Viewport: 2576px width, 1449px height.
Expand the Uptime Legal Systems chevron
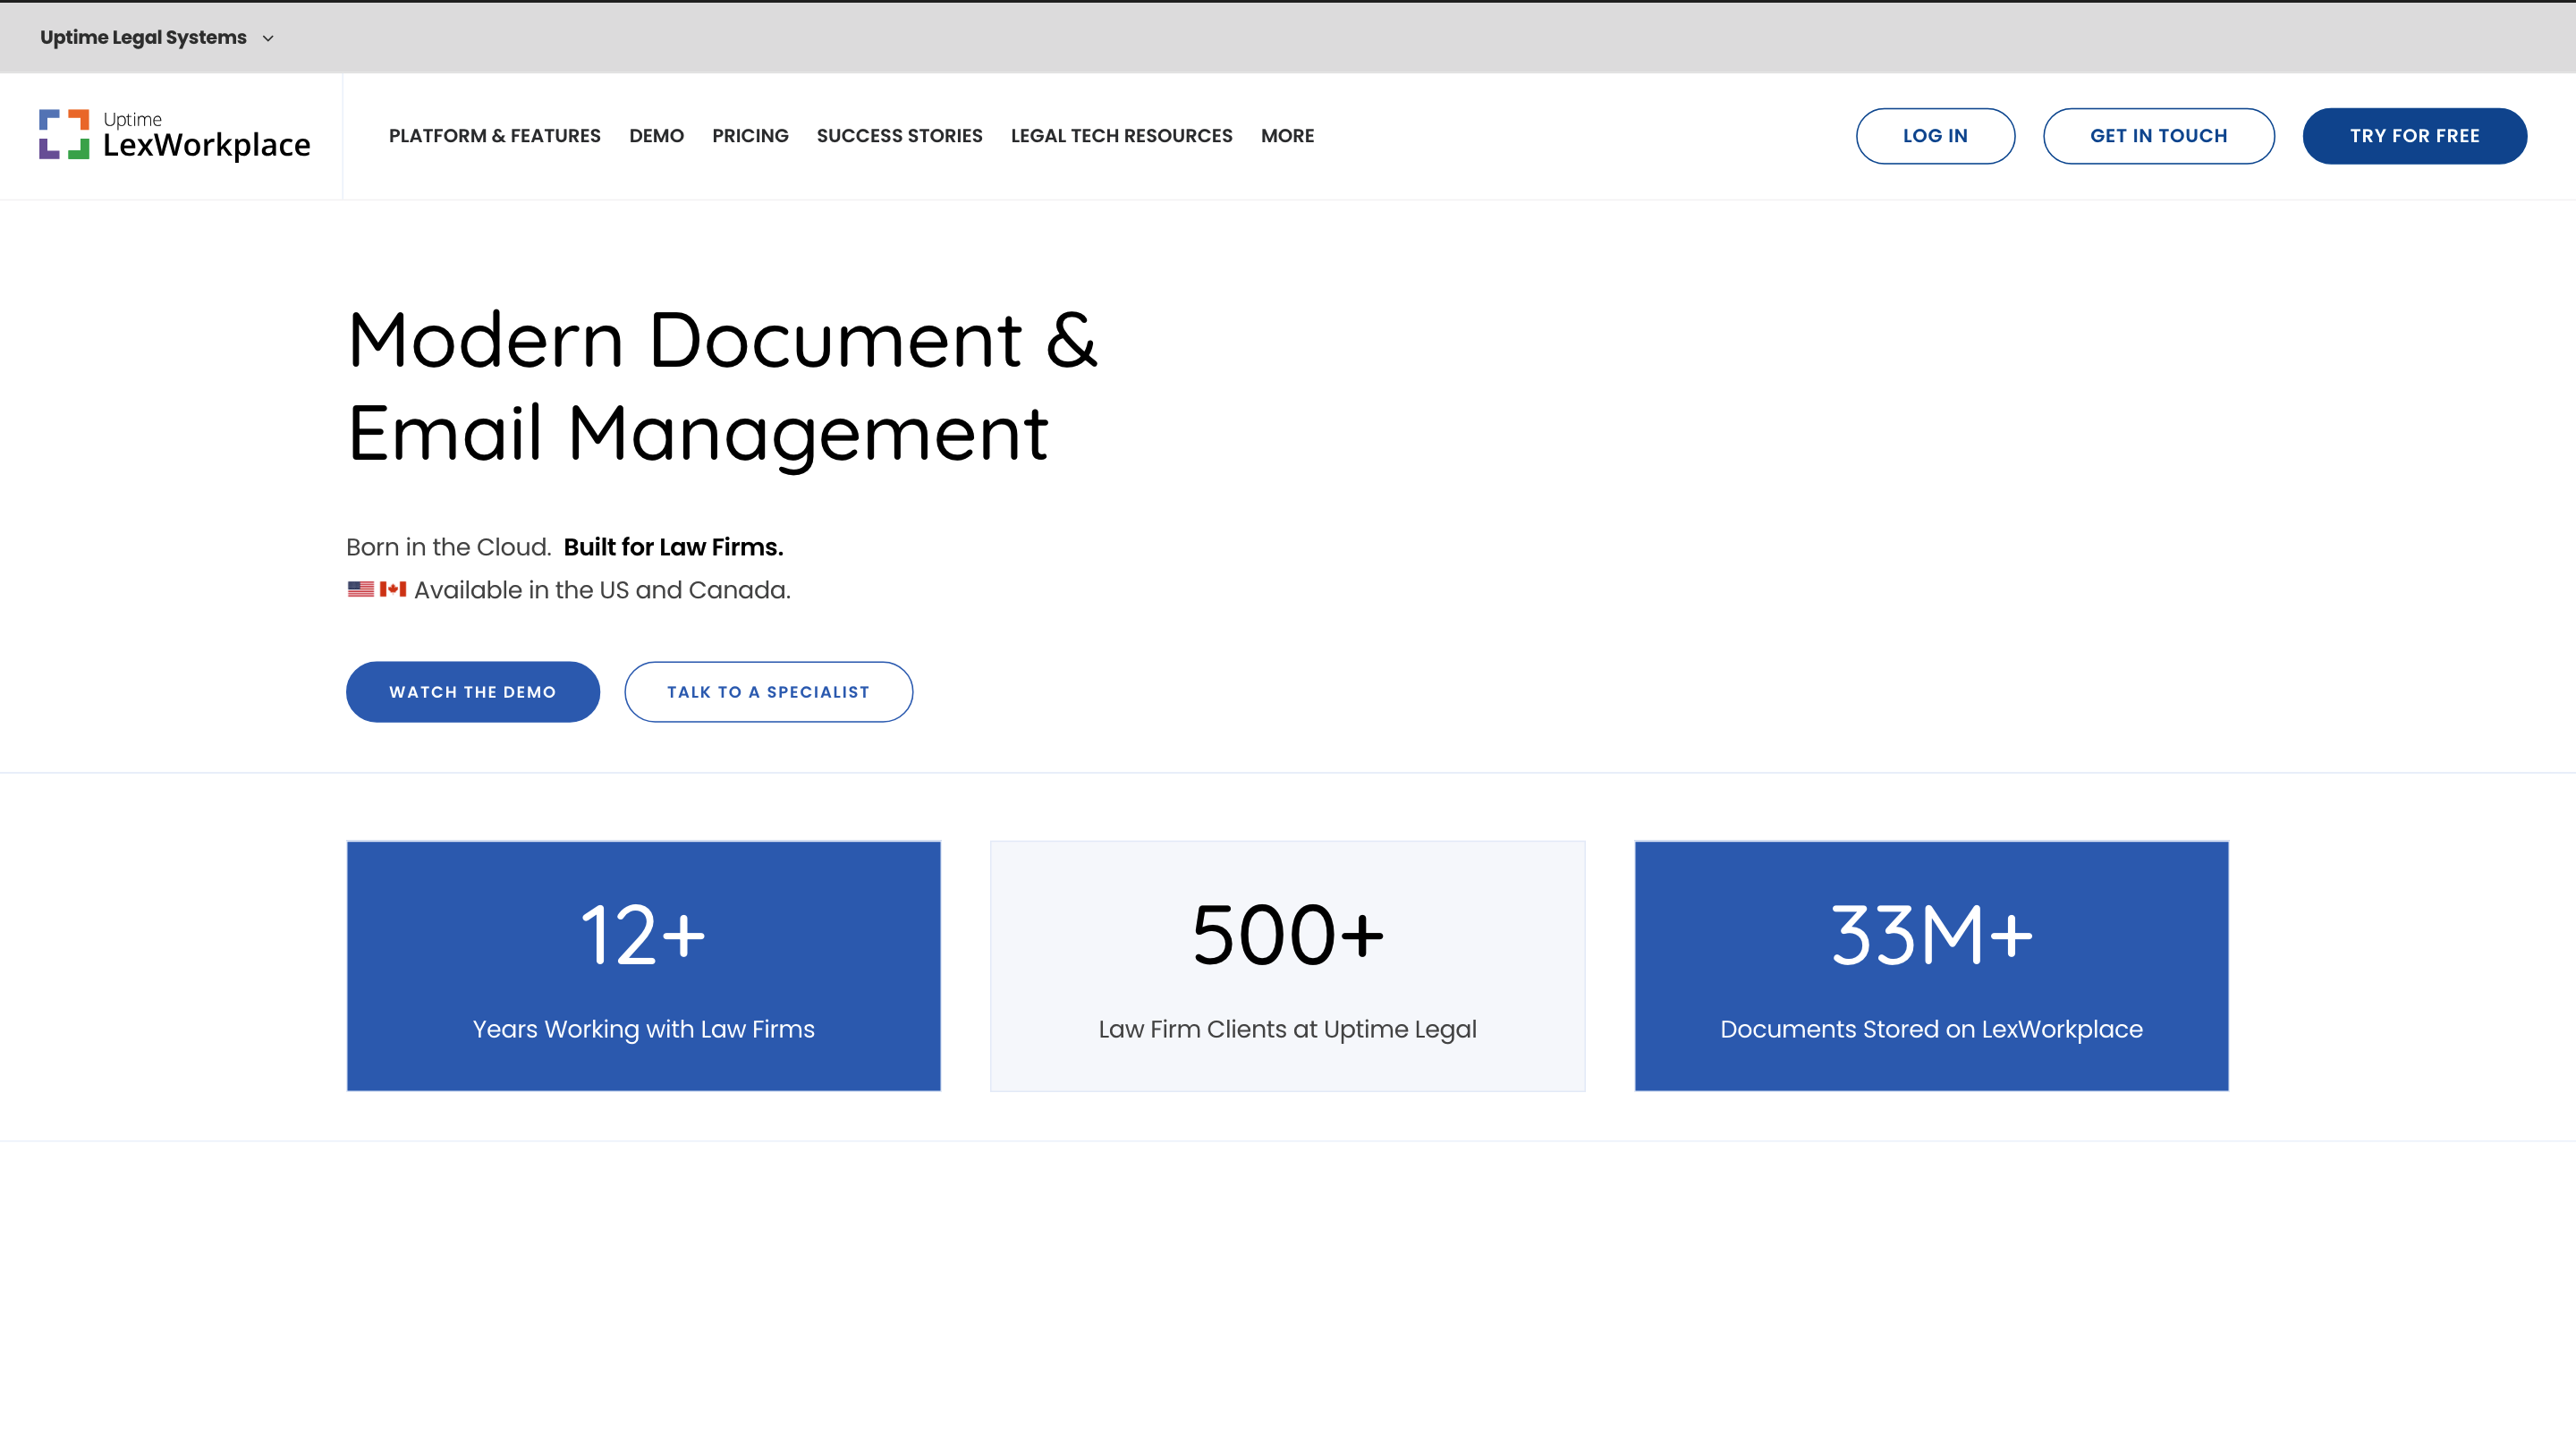pos(268,38)
